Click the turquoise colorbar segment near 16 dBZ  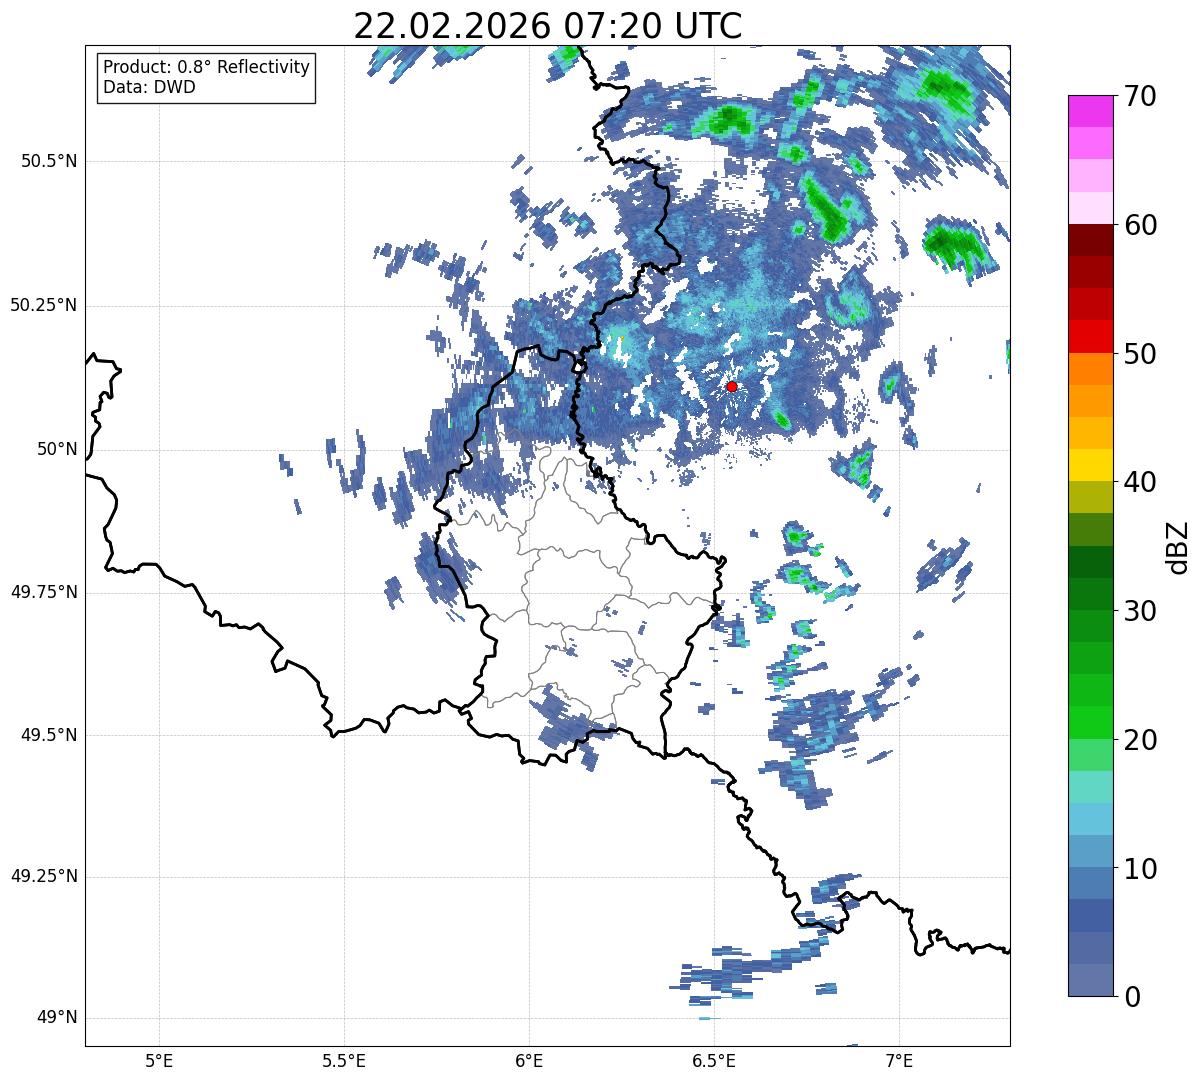click(1091, 787)
